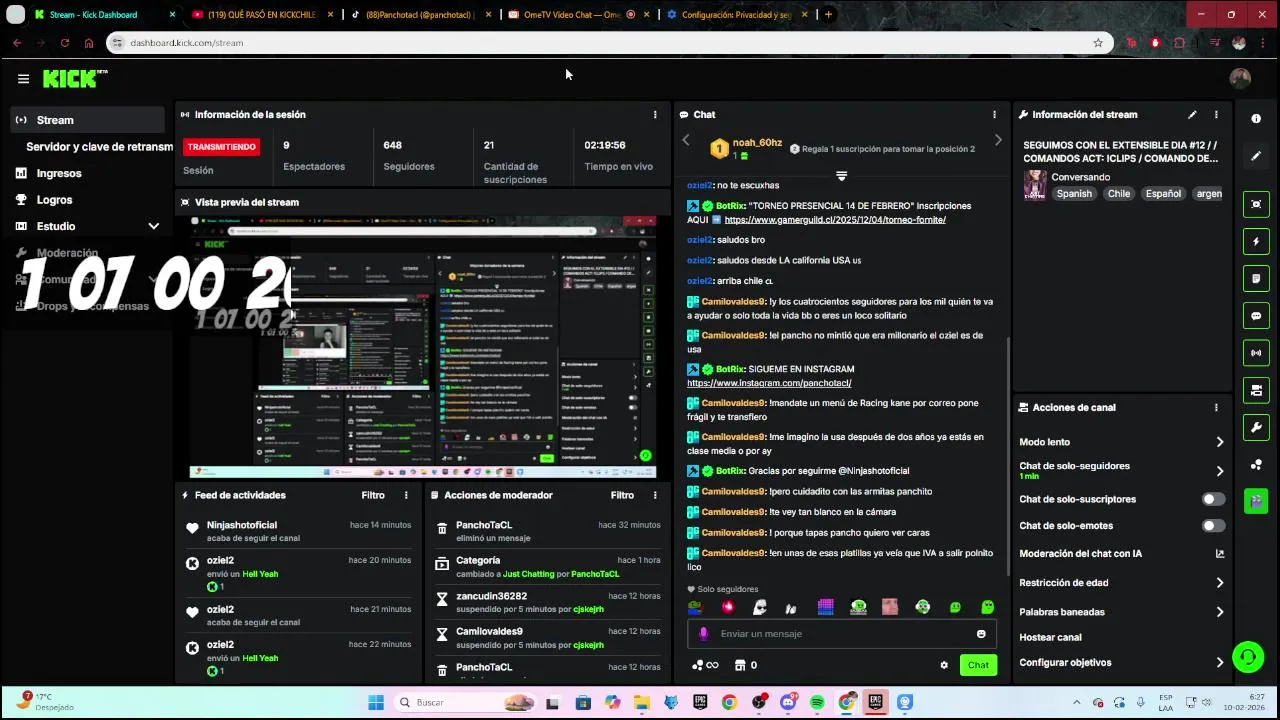This screenshot has height=720, width=1280.
Task: Open Información de la sesión options menu
Action: (x=655, y=115)
